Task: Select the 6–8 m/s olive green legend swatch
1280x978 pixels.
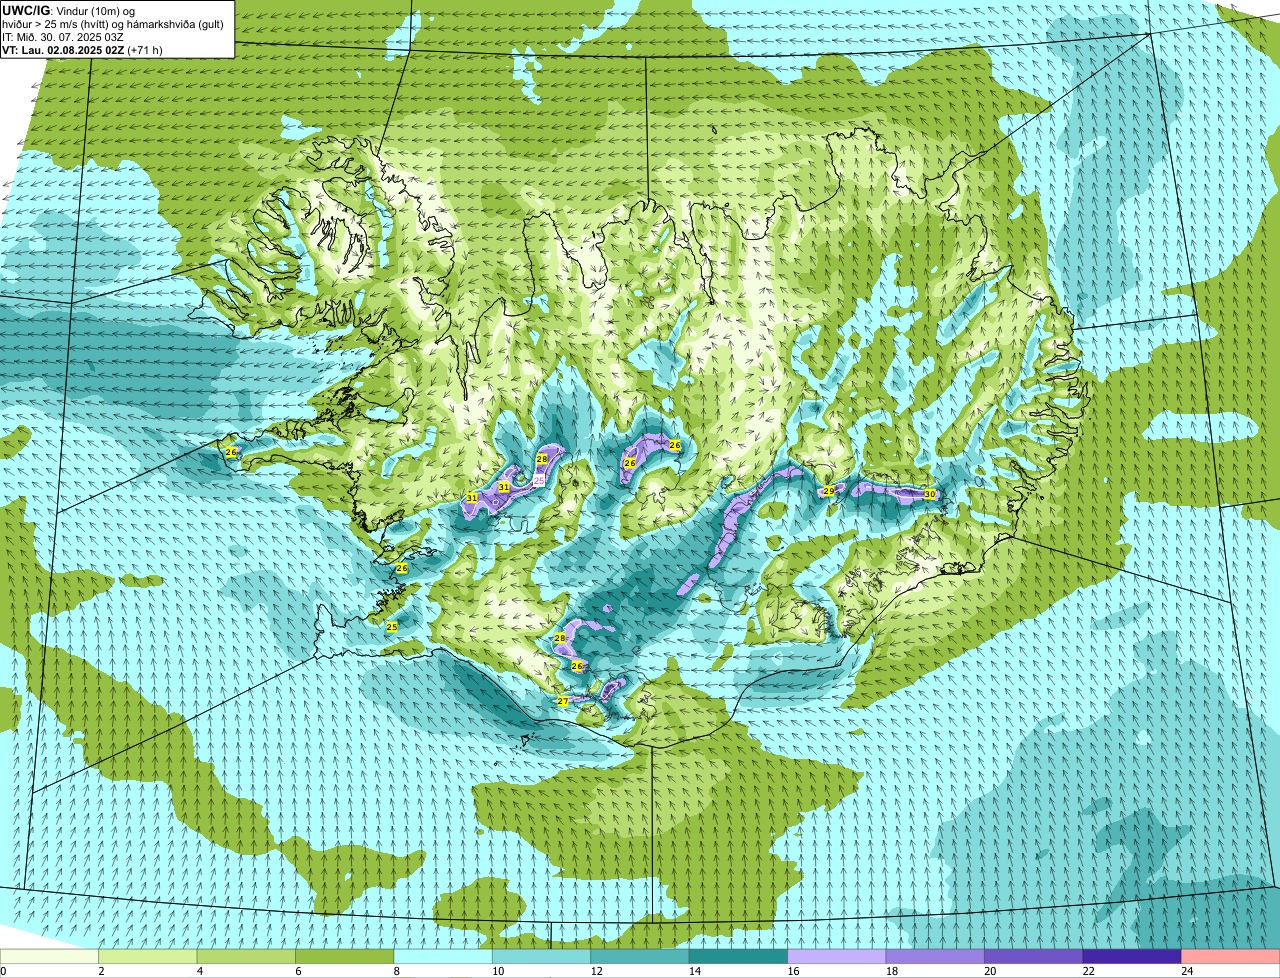Action: tap(345, 957)
